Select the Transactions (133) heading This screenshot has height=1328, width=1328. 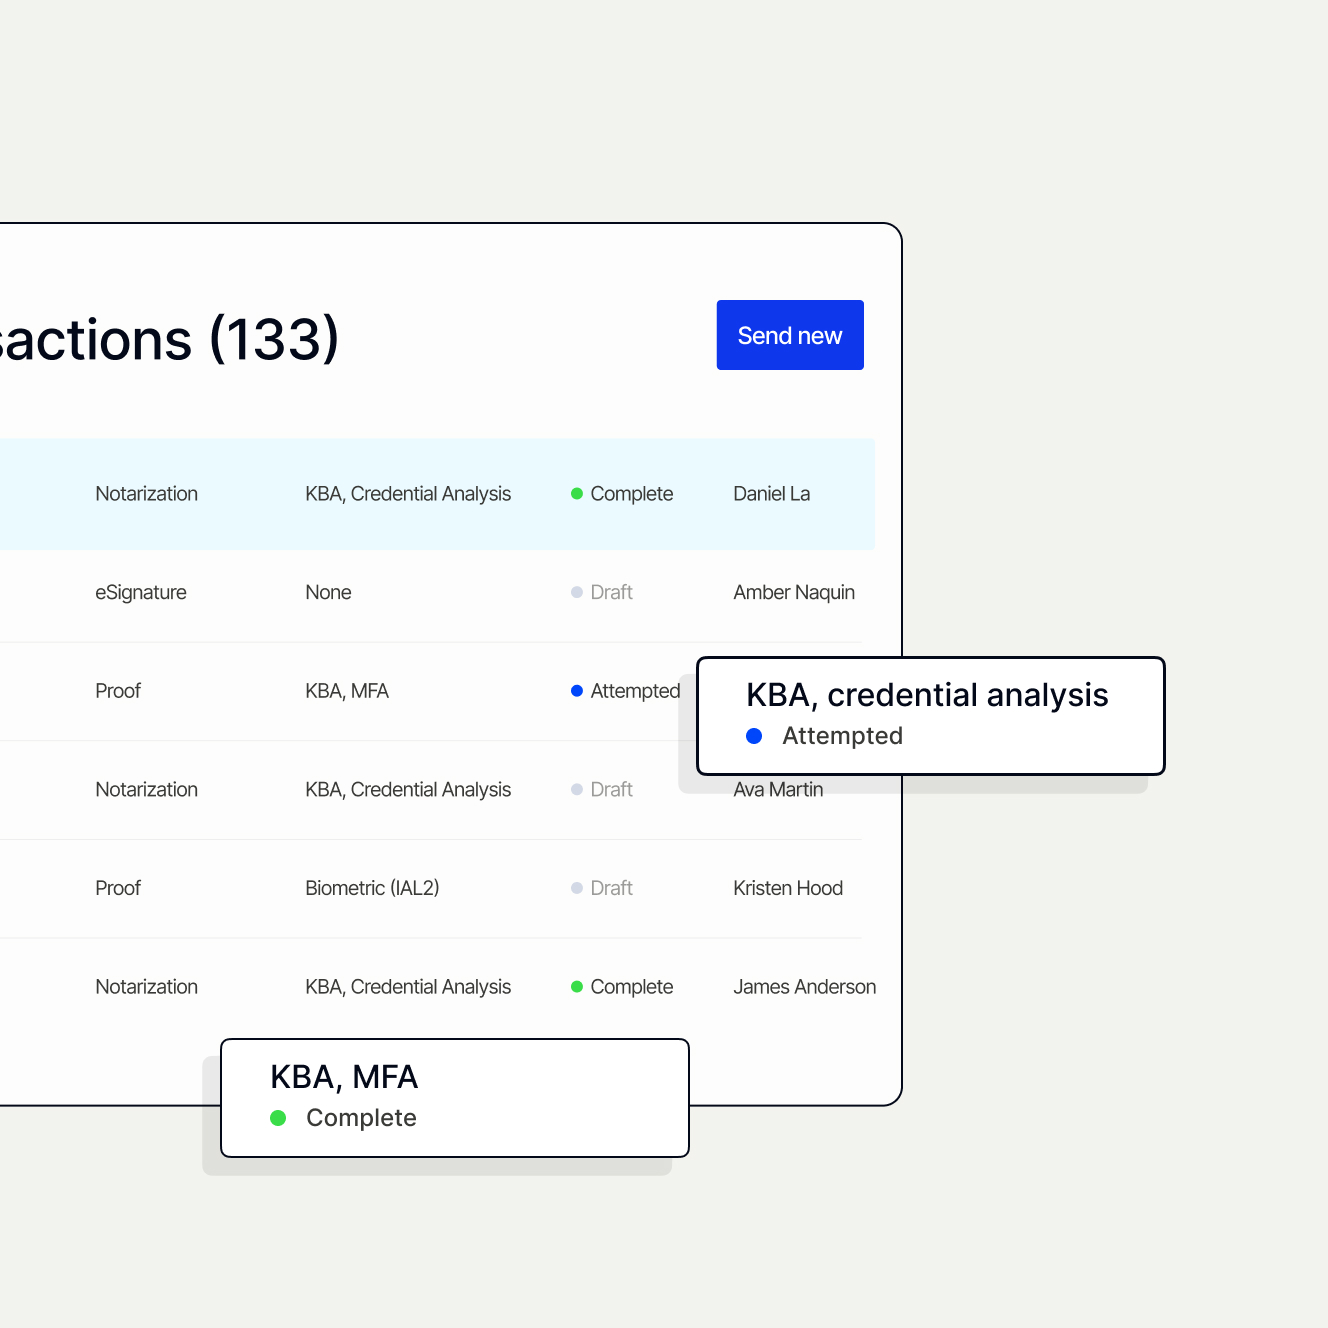point(168,339)
